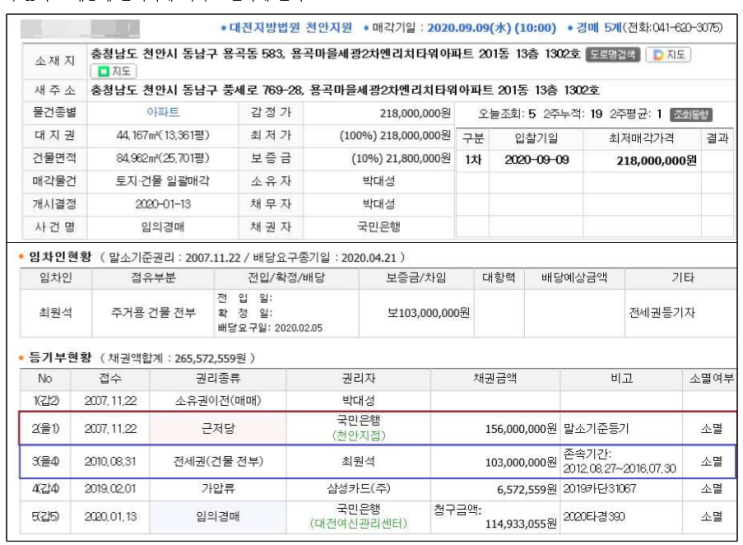743x545 pixels.
Task: Select the creditor 삼성카드(주)
Action: click(359, 489)
